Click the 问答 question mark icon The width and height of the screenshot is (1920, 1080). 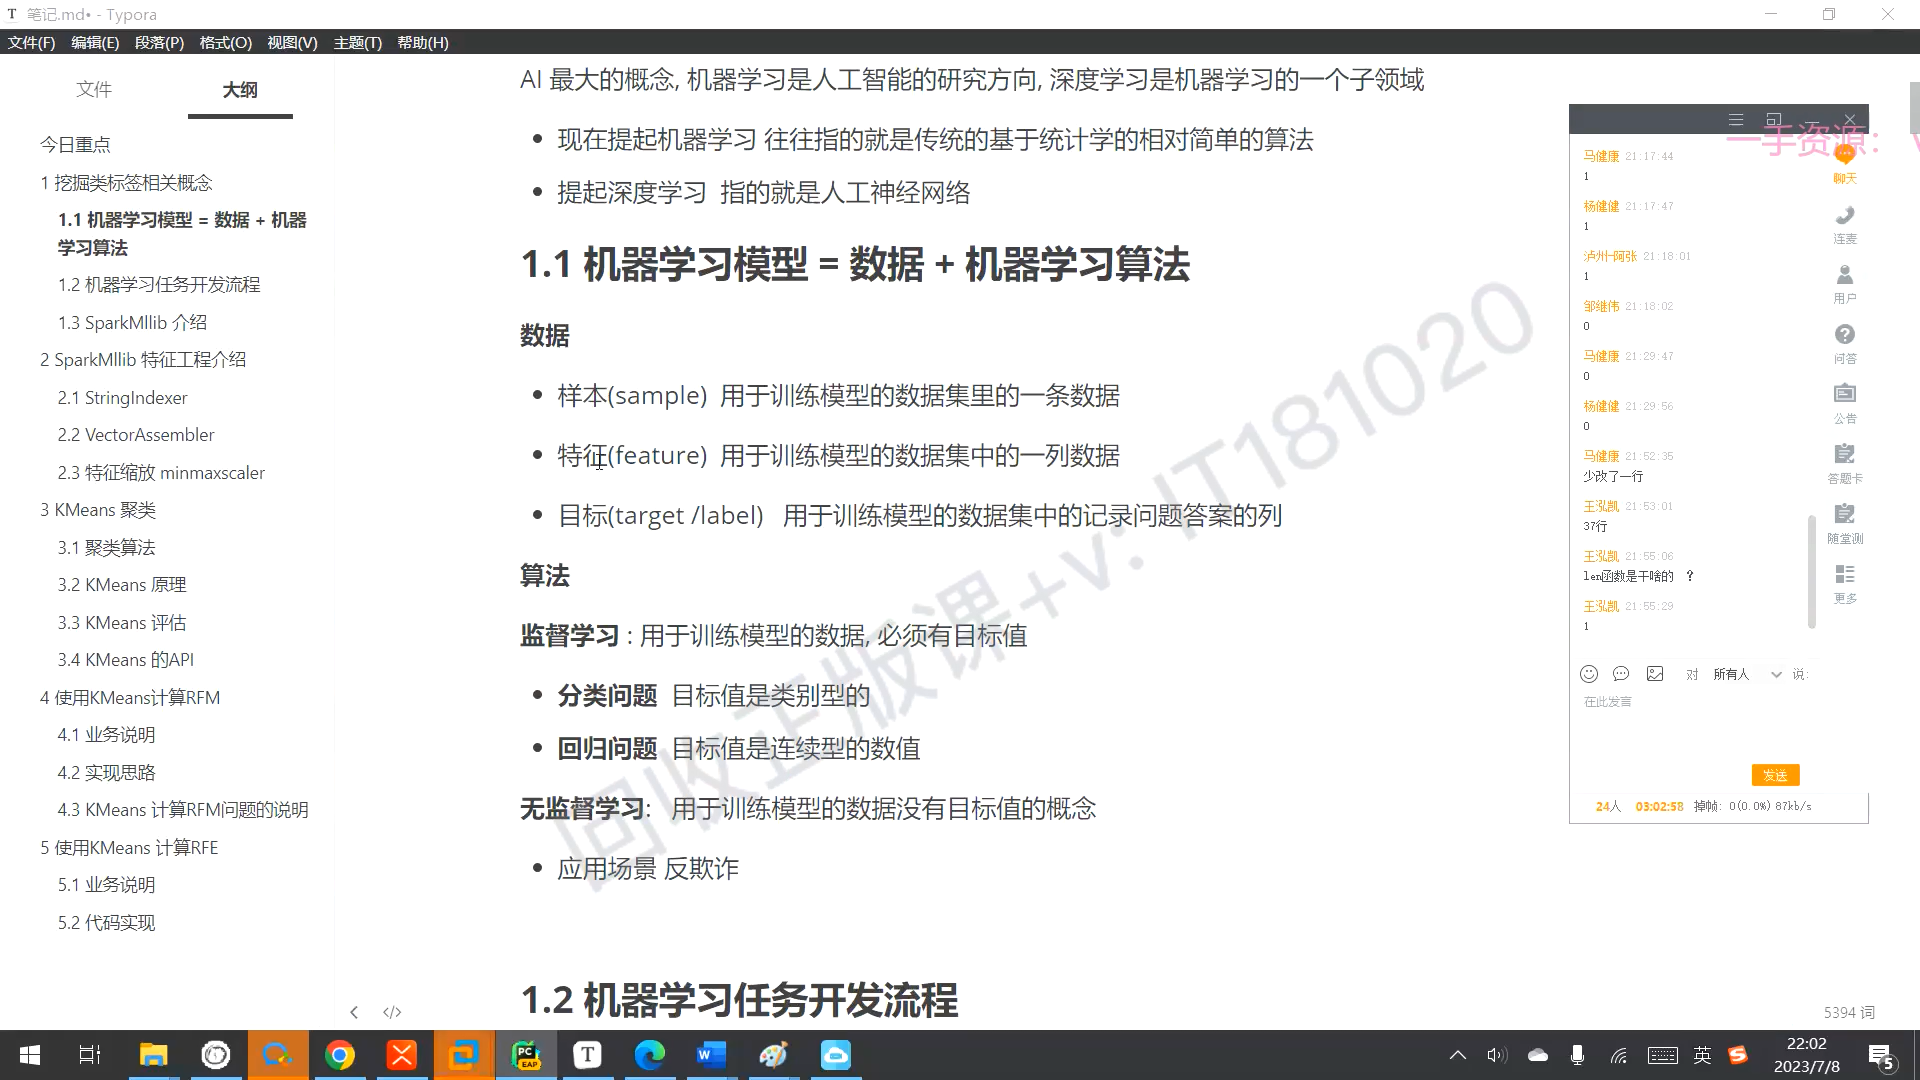[x=1844, y=336]
